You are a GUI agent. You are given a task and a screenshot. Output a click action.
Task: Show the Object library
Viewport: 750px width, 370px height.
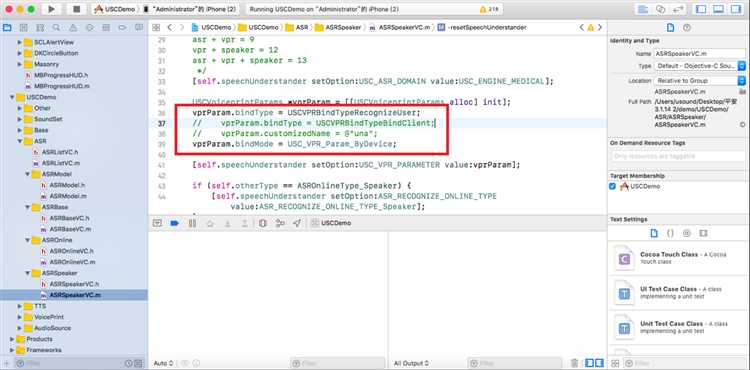(686, 233)
